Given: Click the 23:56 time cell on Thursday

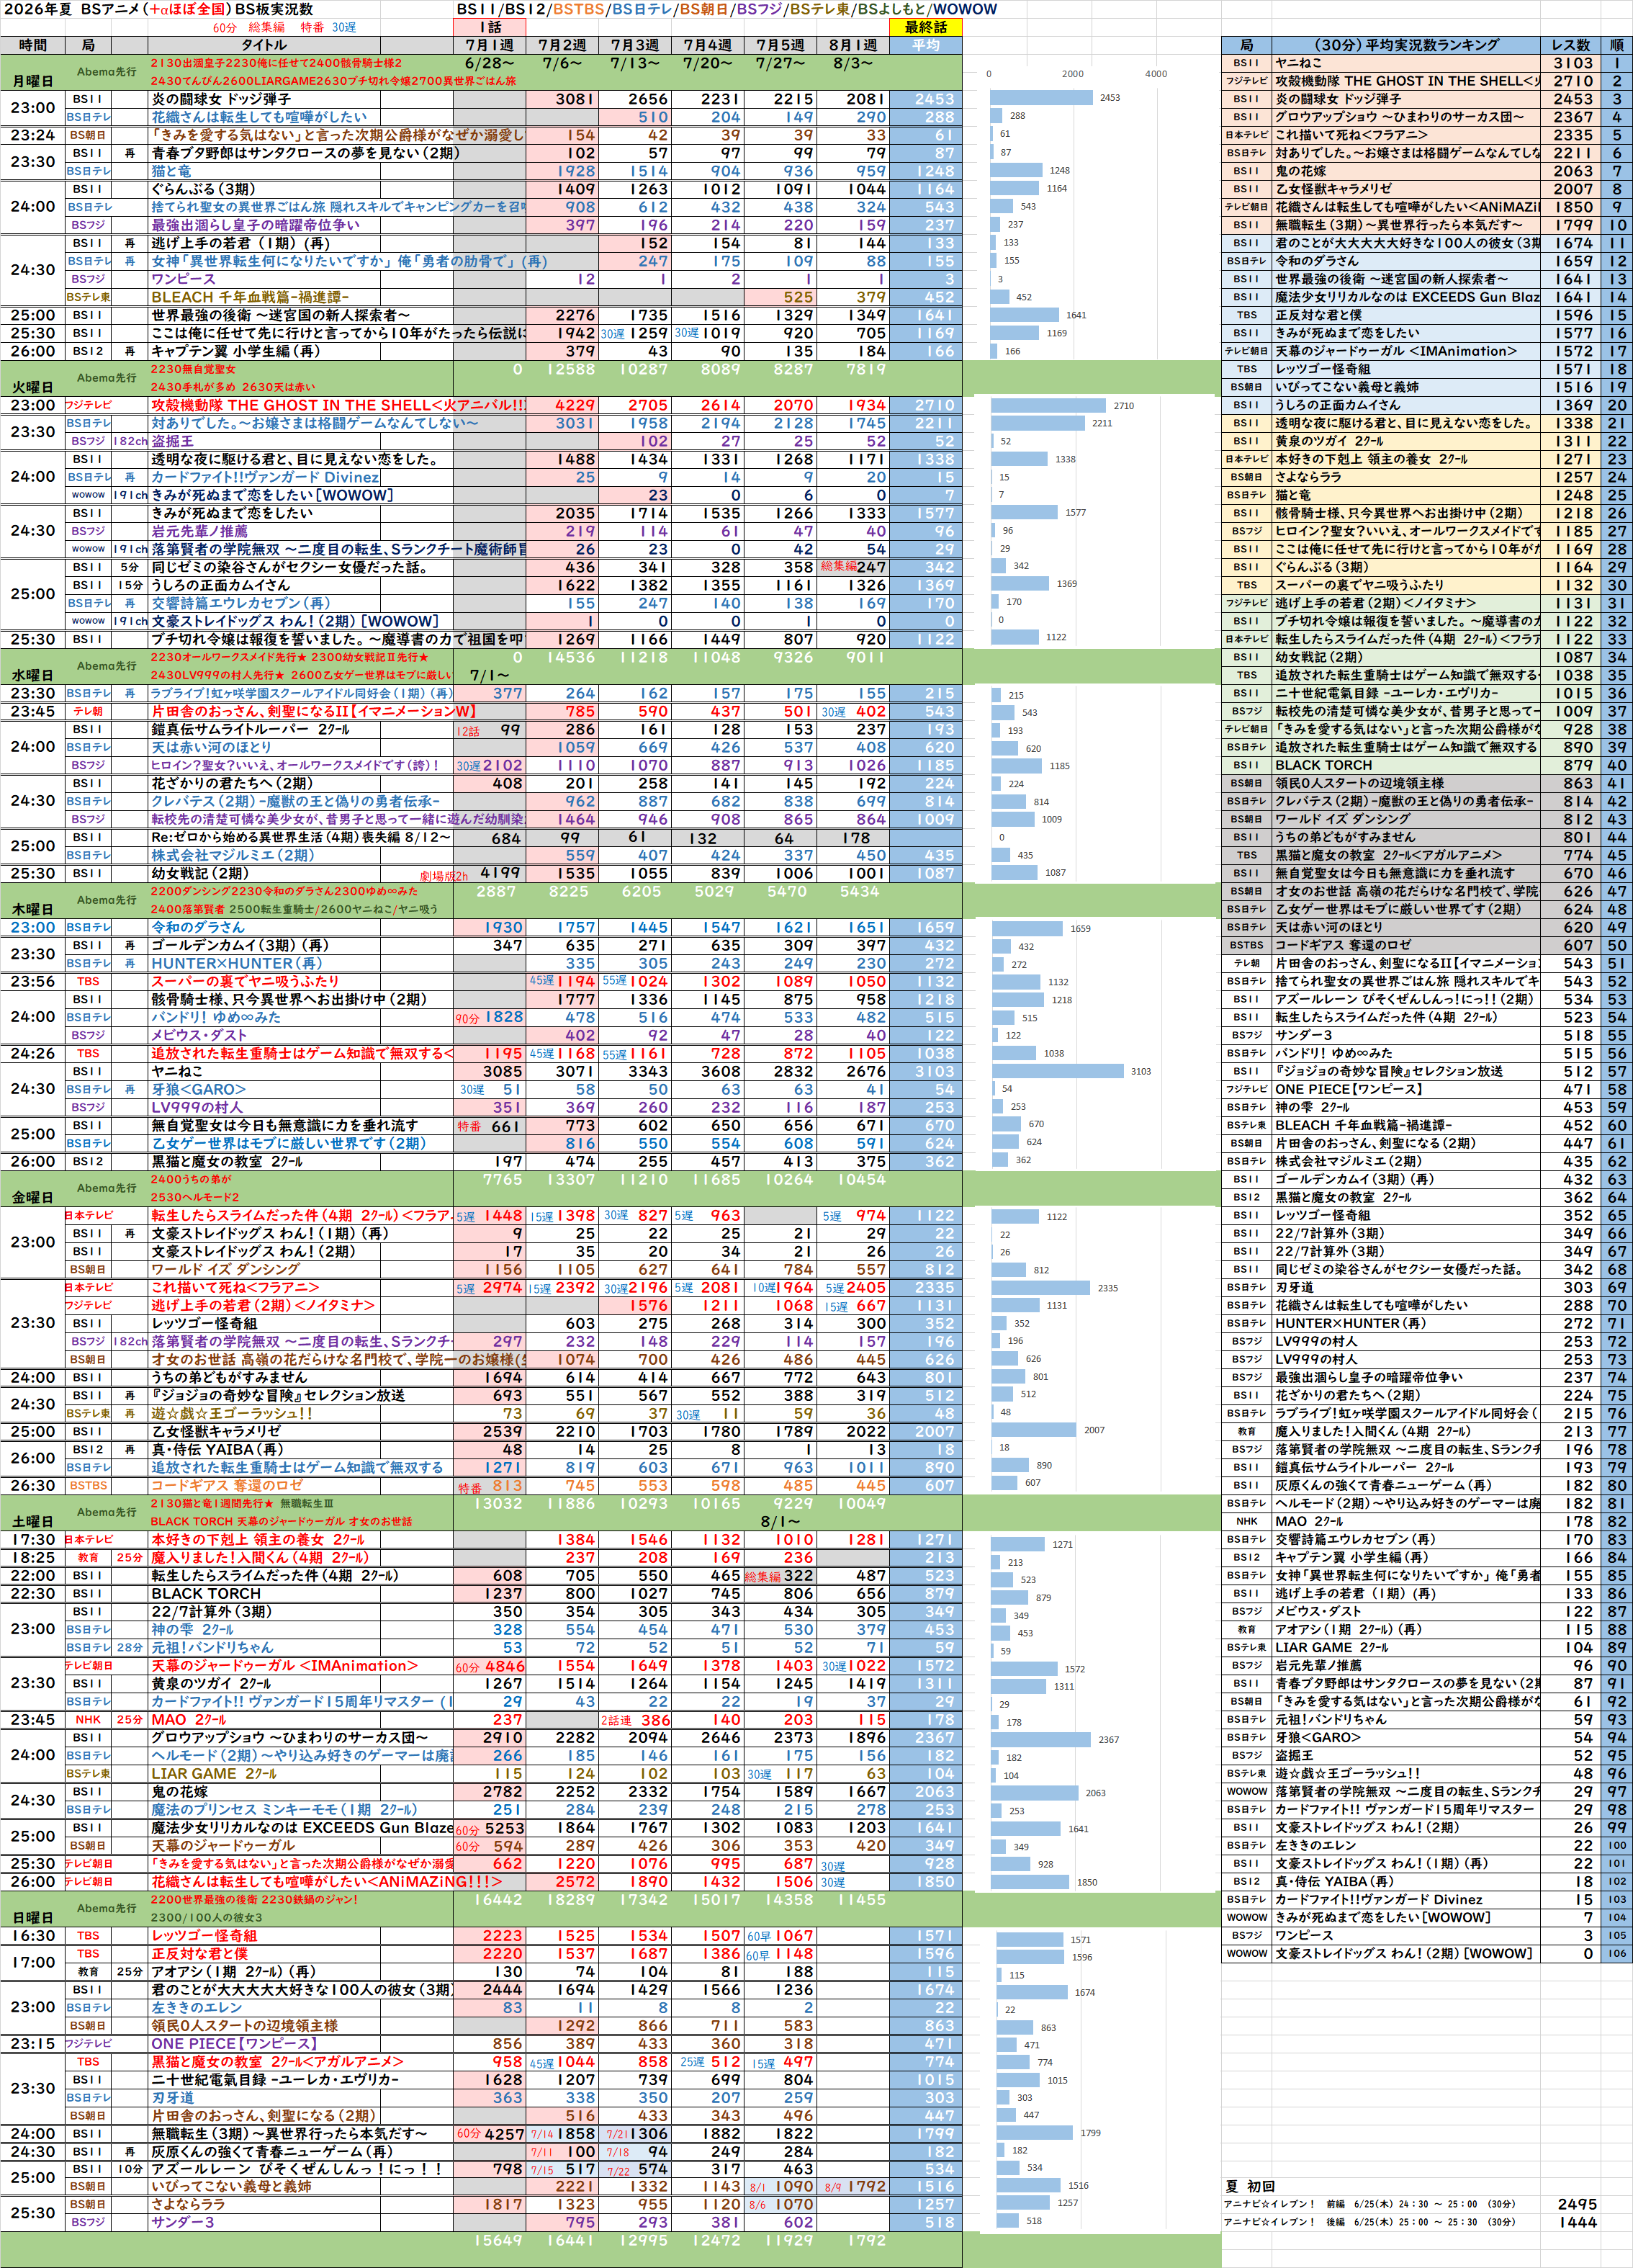Looking at the screenshot, I should click(33, 981).
